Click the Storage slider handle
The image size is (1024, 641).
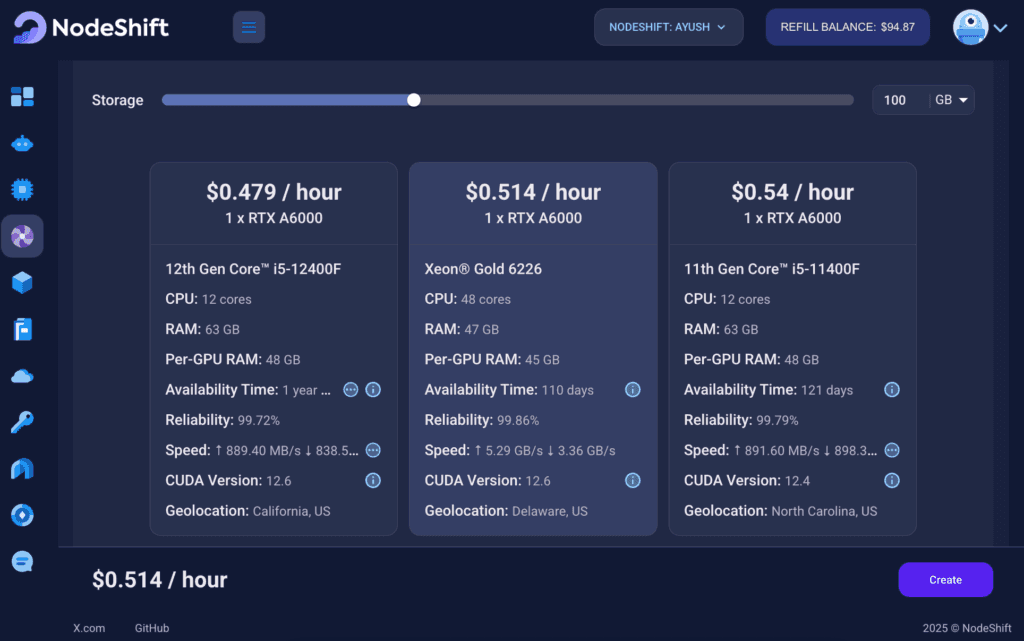point(413,100)
